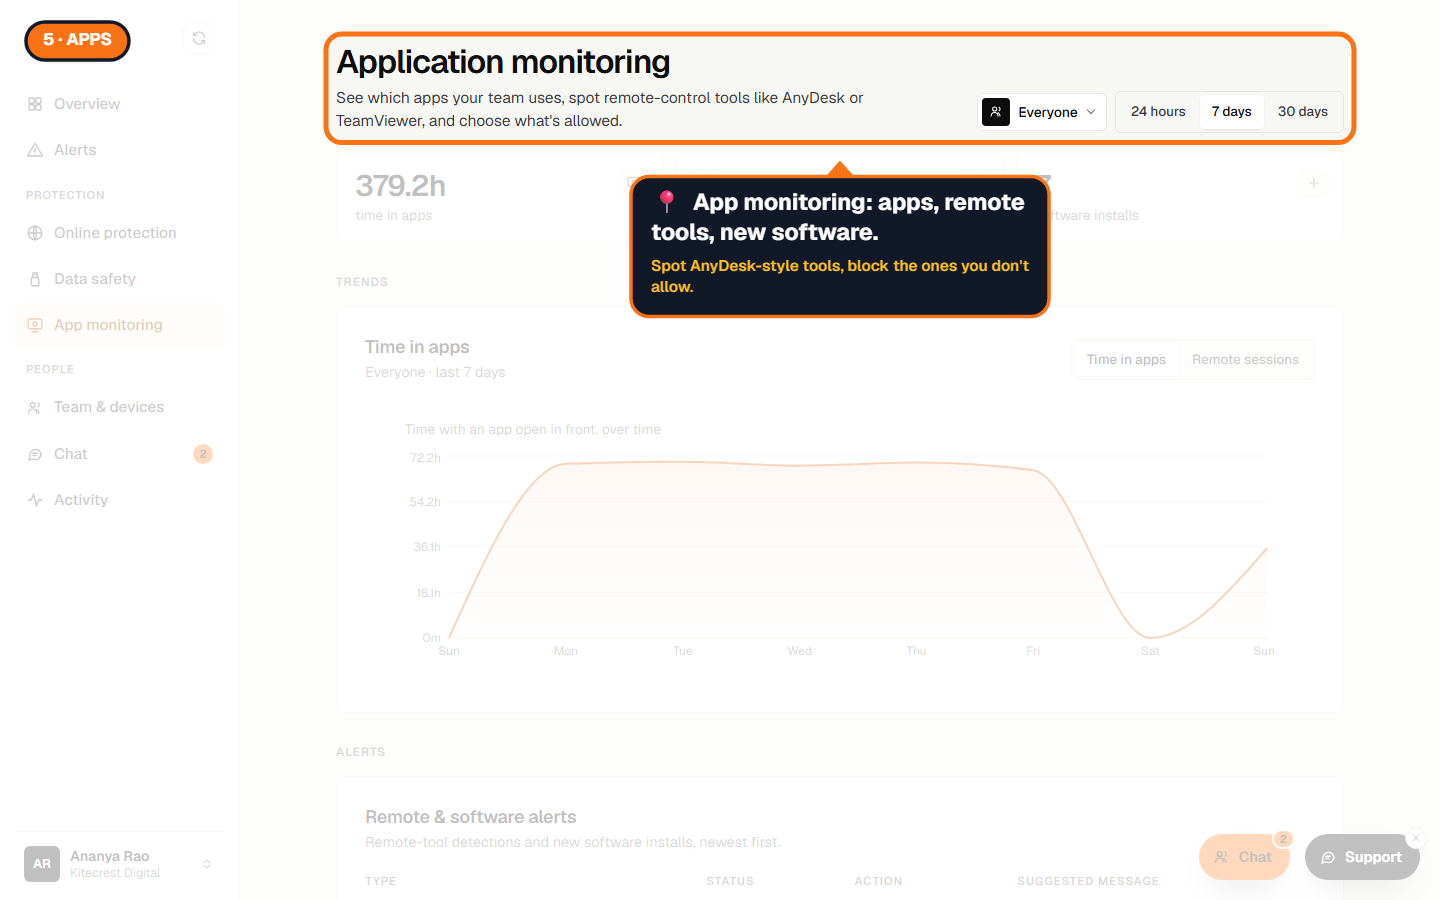The image size is (1440, 900).
Task: Select the Data safety lock icon
Action: pyautogui.click(x=35, y=279)
